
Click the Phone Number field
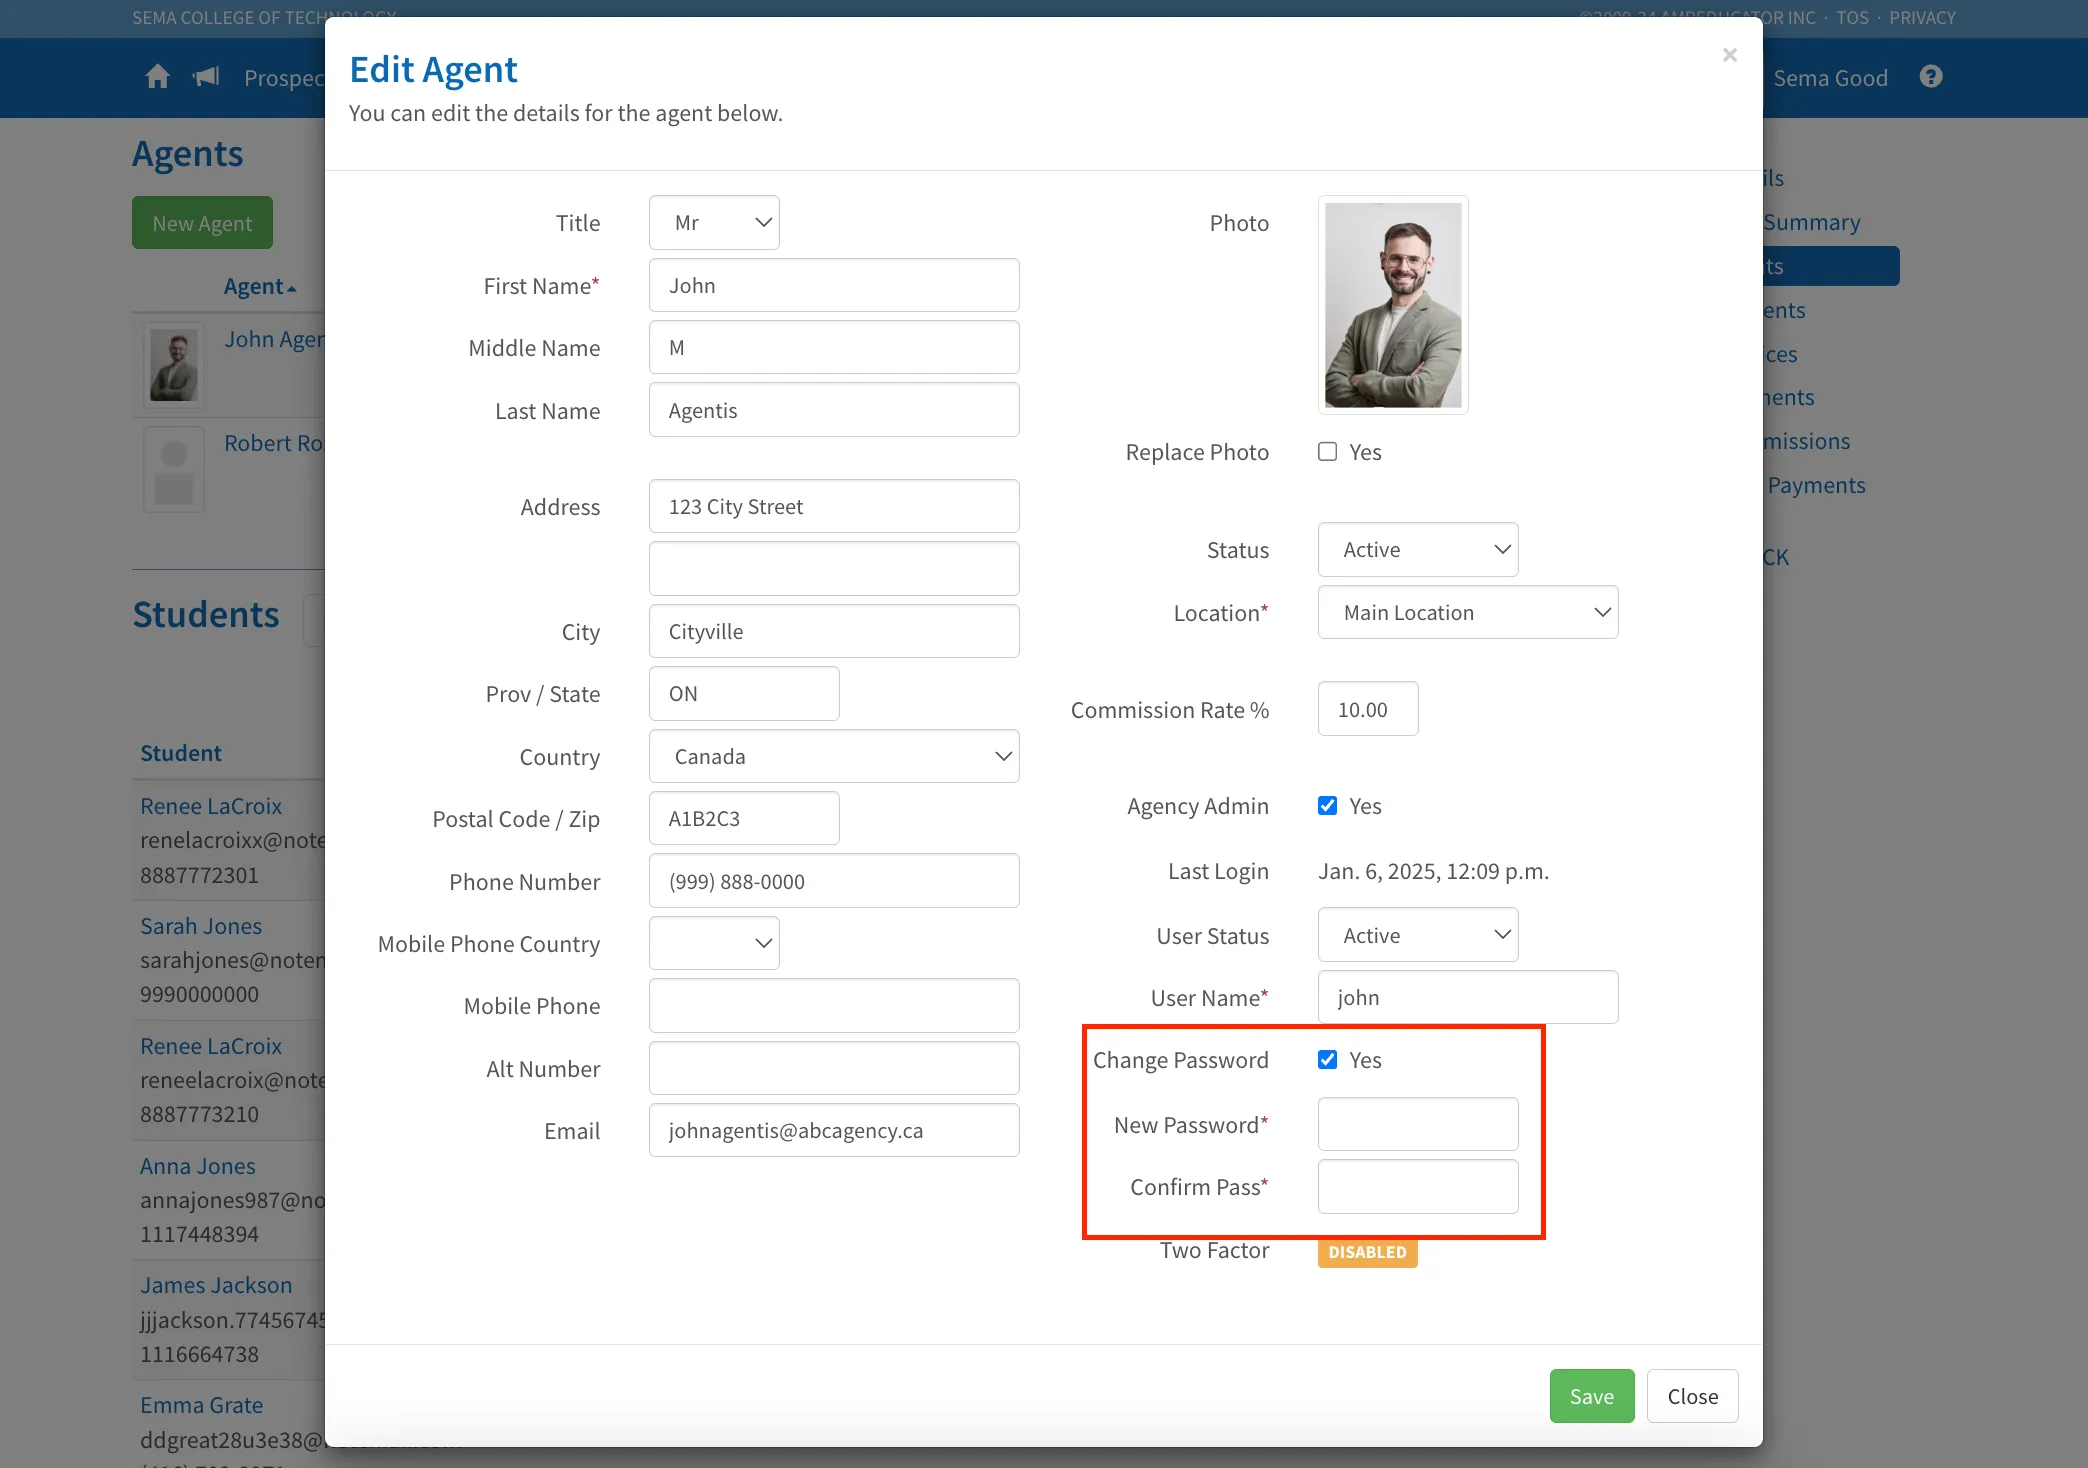834,881
